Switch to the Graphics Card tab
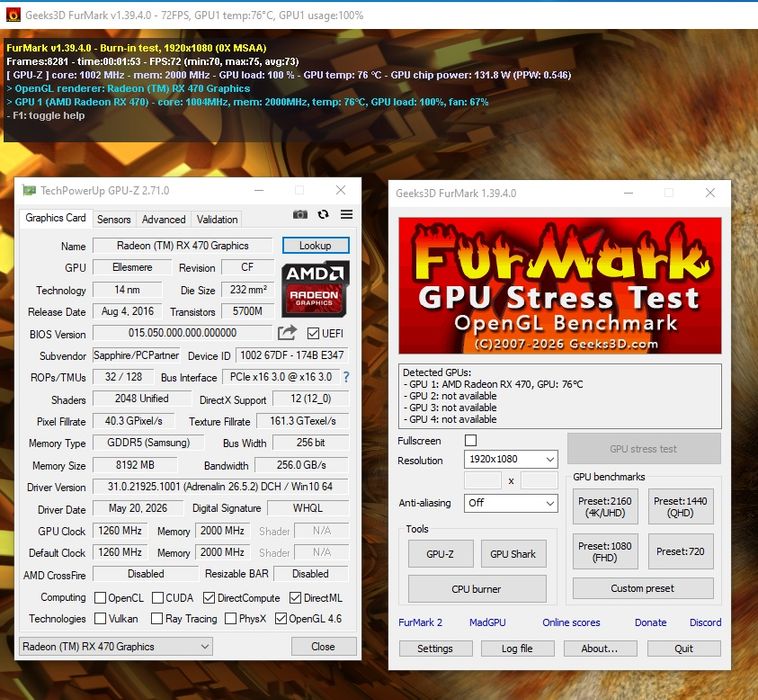This screenshot has height=700, width=758. coord(56,218)
